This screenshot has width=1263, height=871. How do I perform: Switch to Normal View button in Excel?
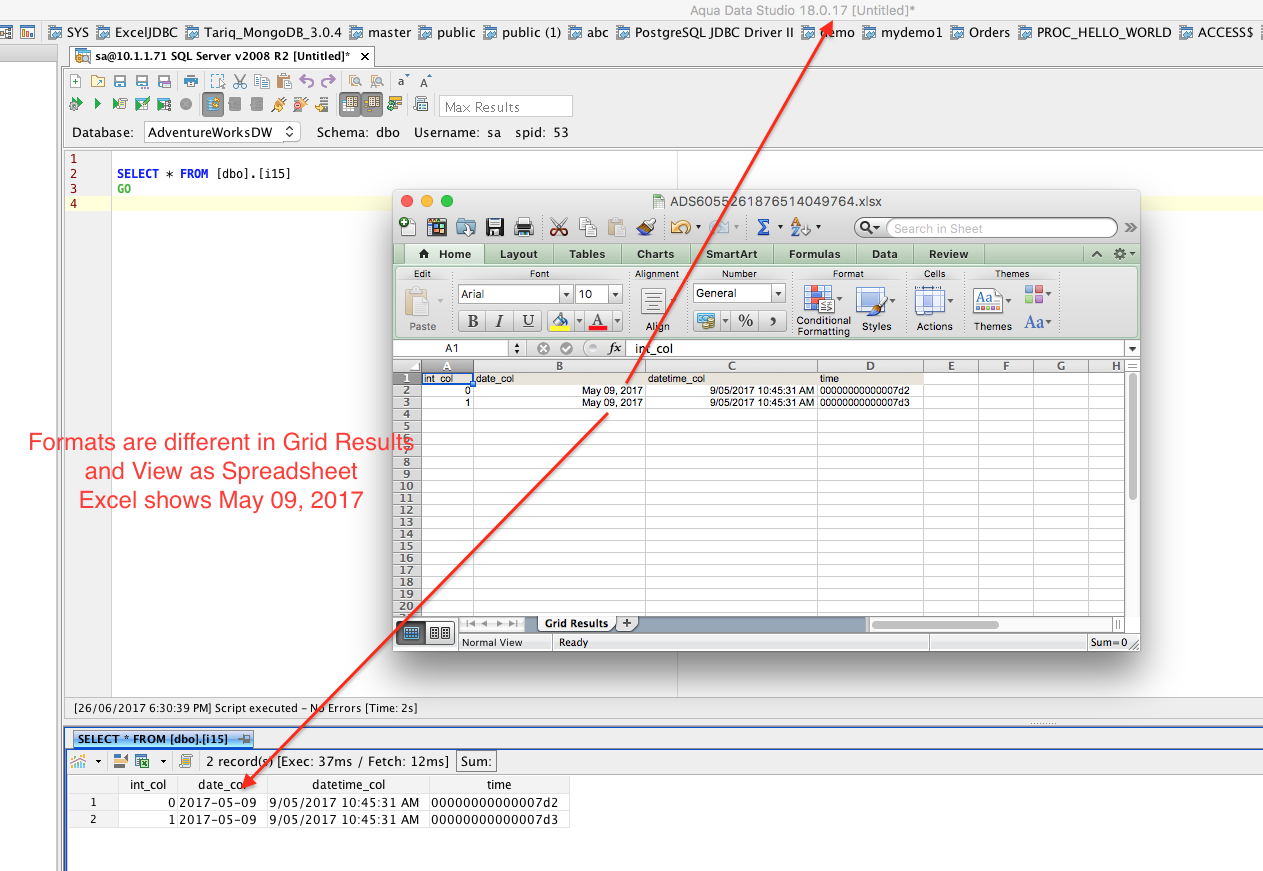(411, 633)
